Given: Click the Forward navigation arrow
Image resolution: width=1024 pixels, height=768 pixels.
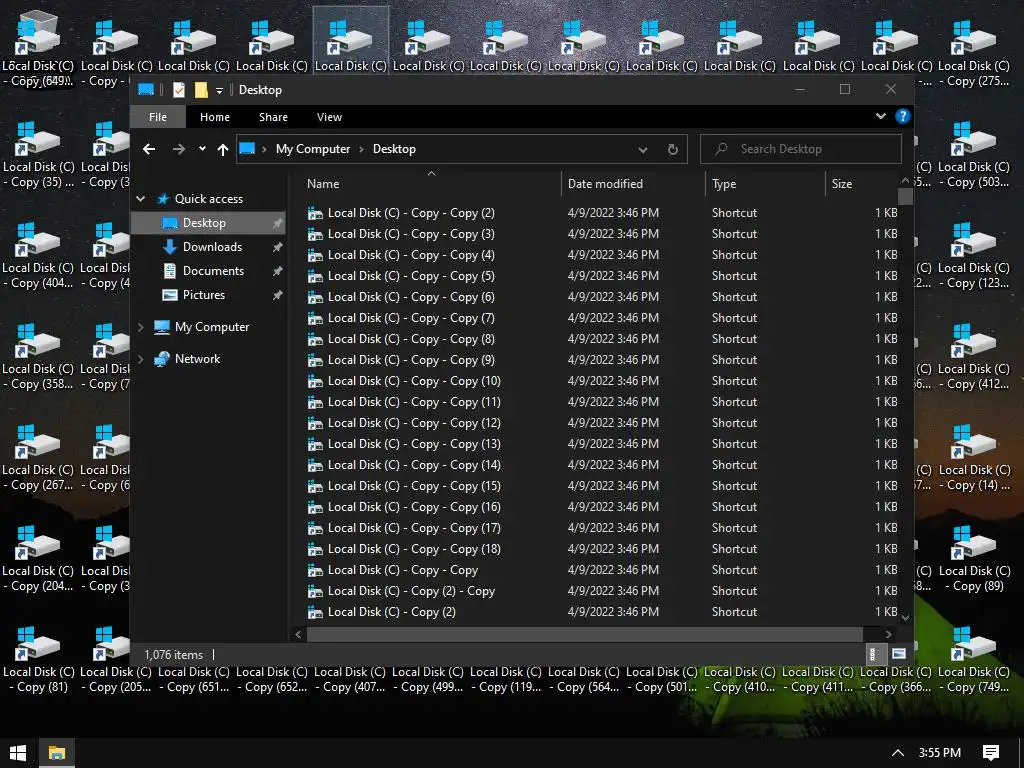Looking at the screenshot, I should pos(178,149).
